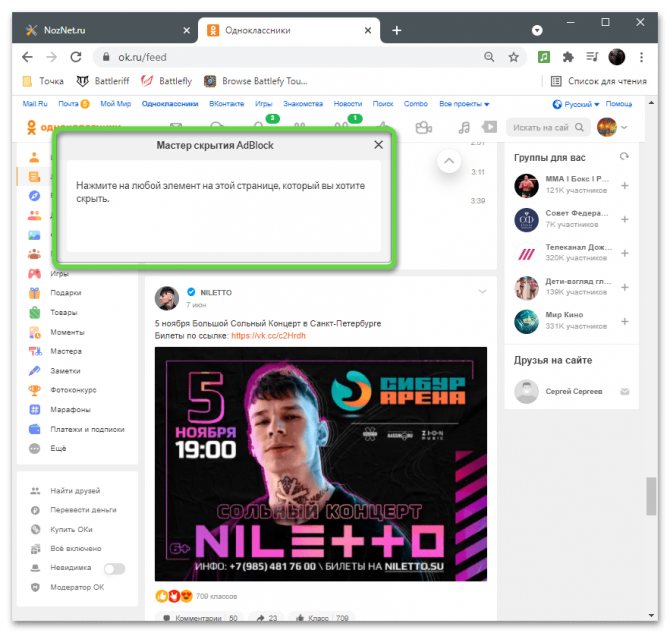
Task: Open the Точка bookmark folder
Action: coord(43,81)
